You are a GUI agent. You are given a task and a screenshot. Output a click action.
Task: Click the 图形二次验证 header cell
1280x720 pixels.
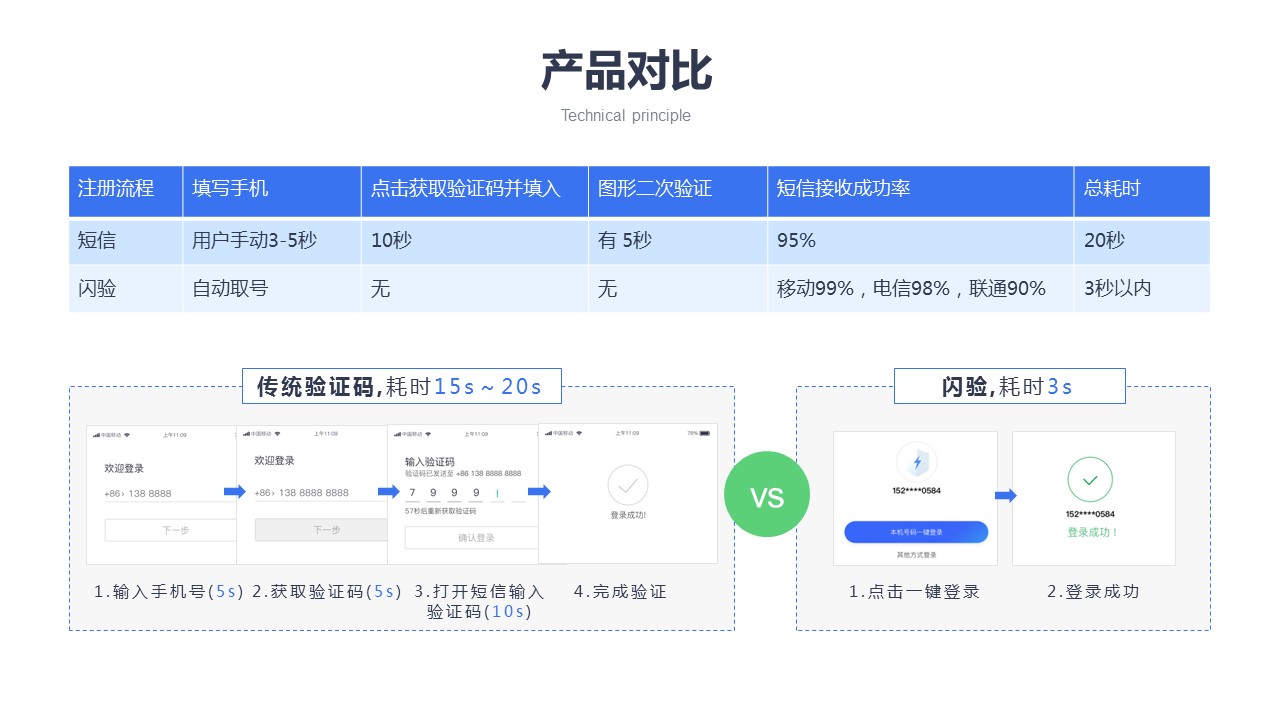coord(678,191)
